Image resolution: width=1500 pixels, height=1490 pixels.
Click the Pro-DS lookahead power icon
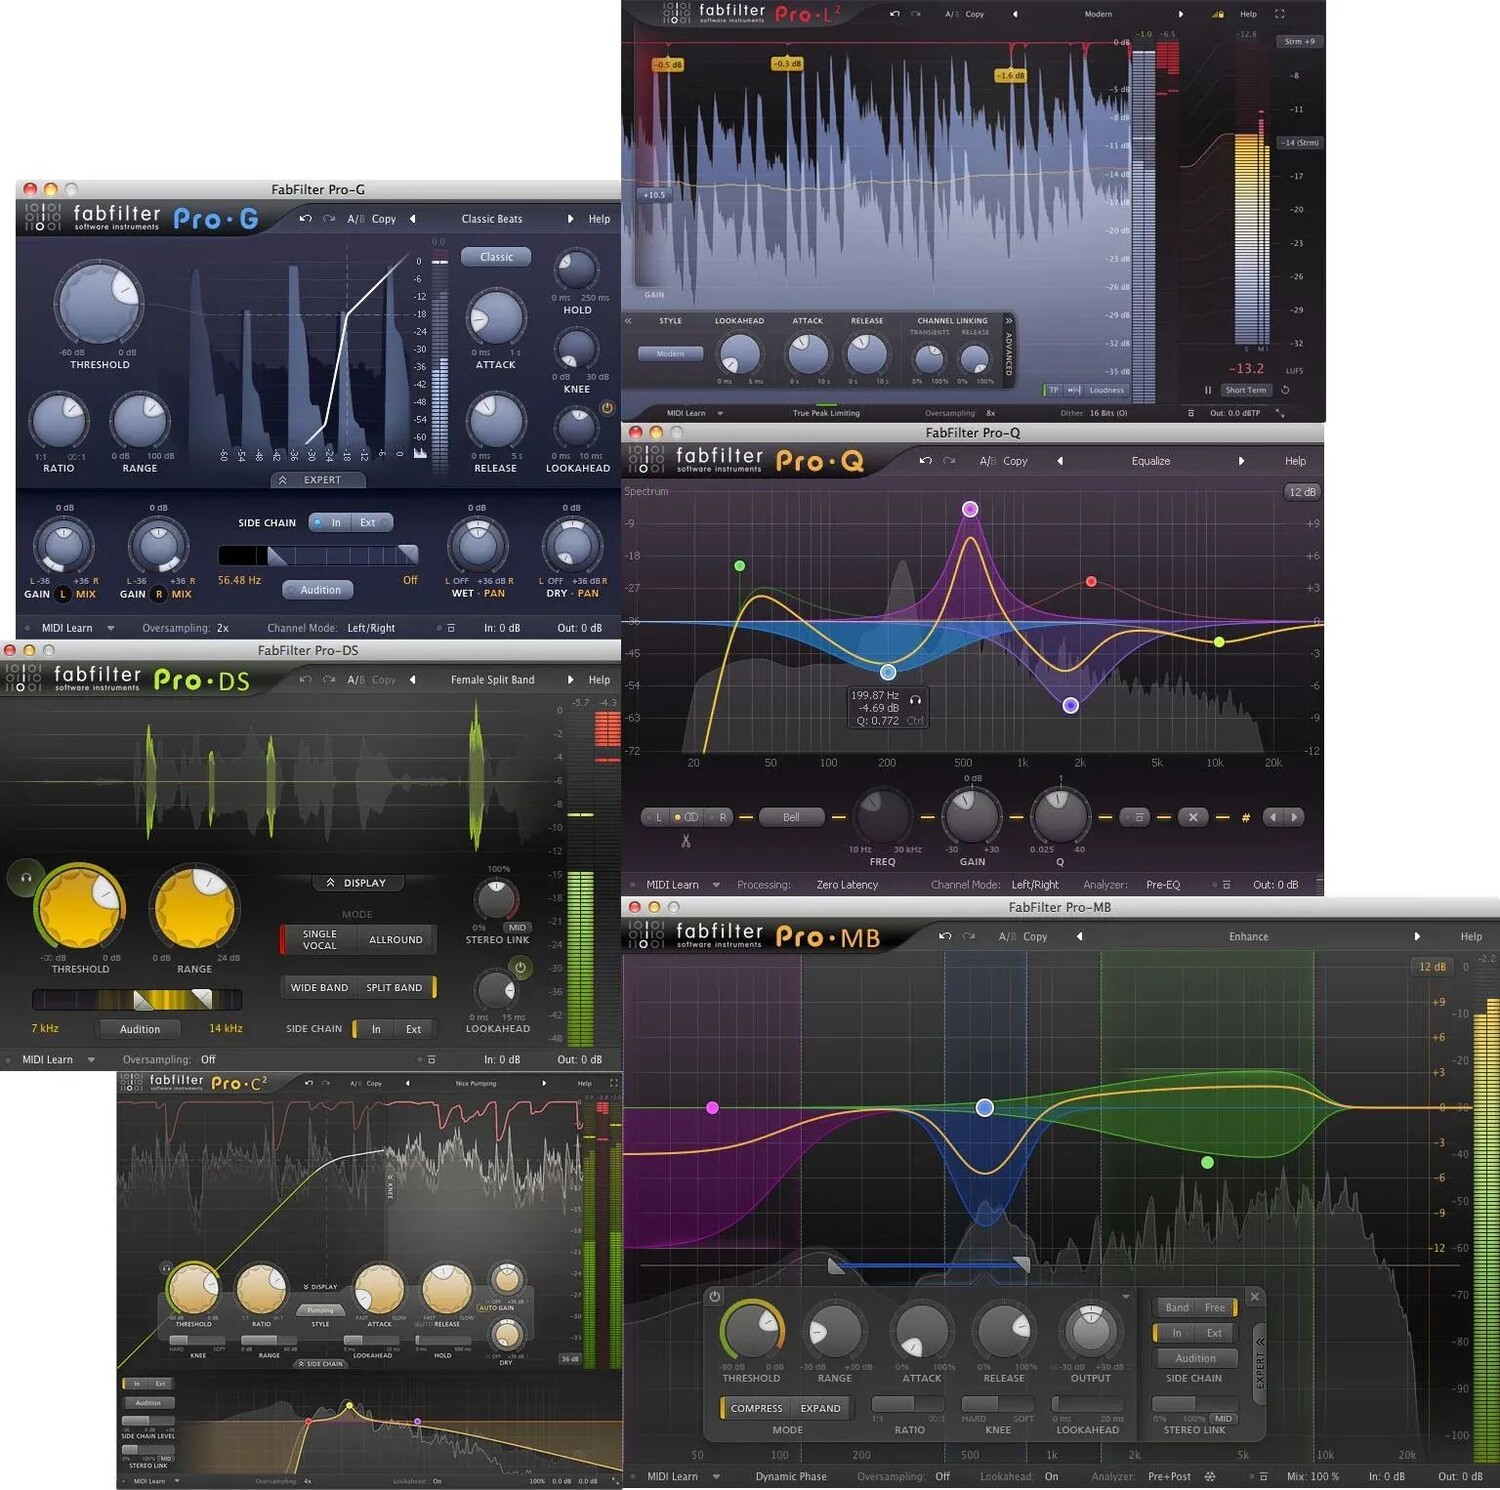click(x=520, y=967)
